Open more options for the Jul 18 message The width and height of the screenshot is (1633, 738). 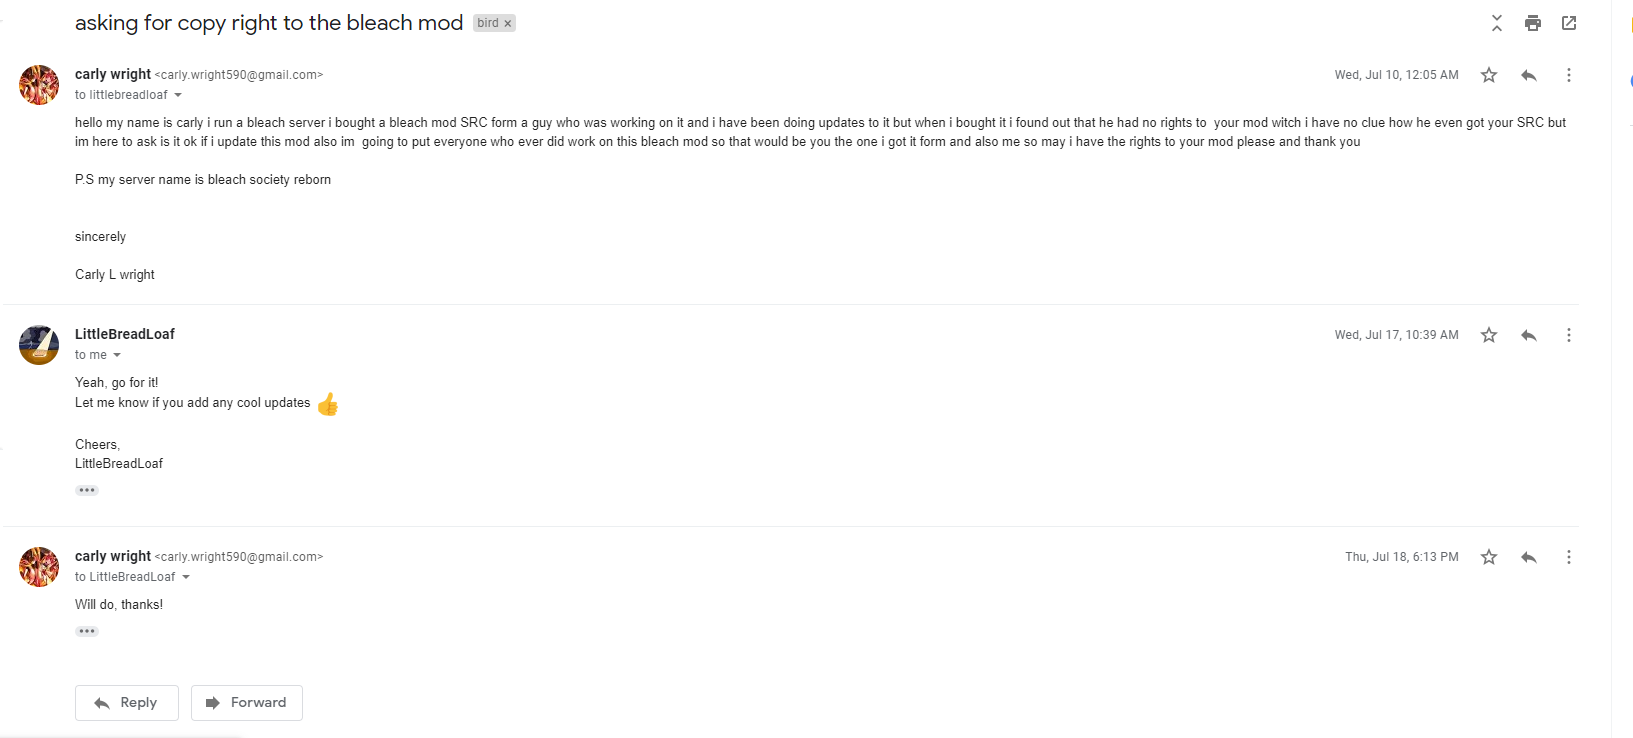pos(1569,557)
